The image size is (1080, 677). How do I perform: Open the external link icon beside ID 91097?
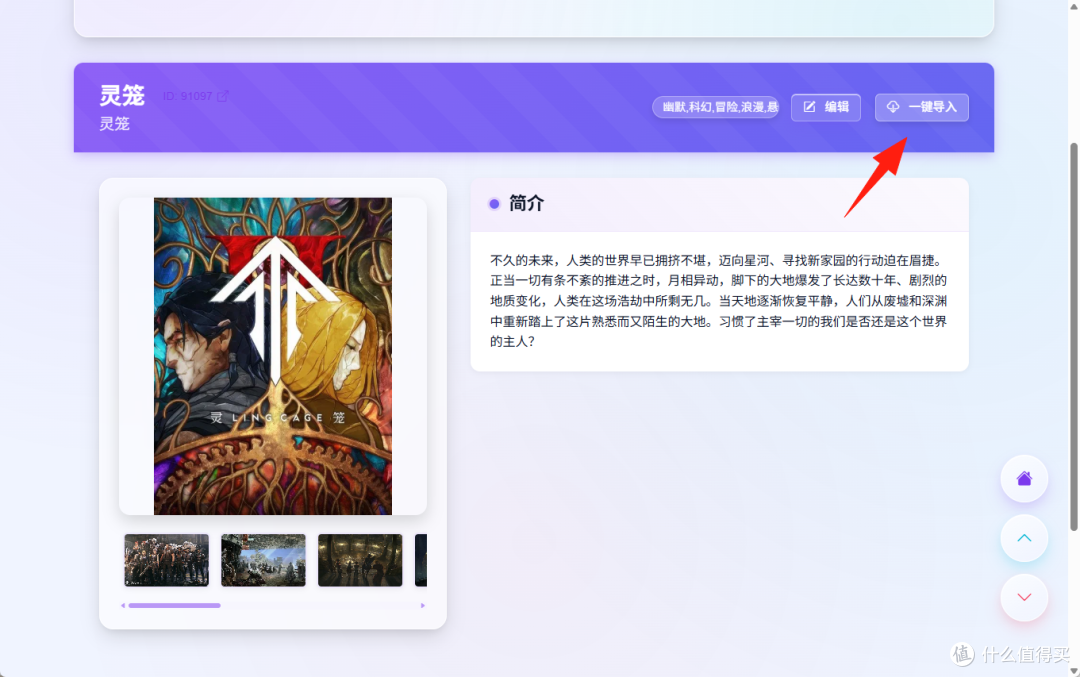point(222,96)
